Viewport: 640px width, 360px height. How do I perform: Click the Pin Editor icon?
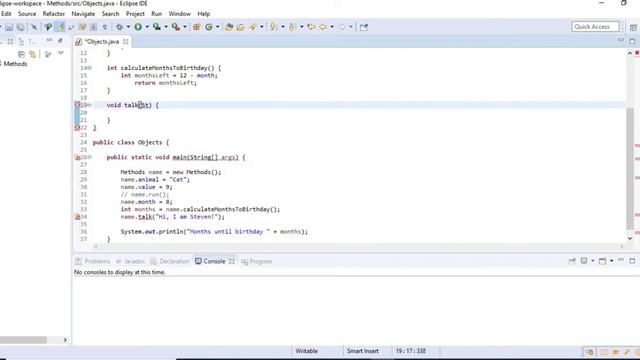(x=364, y=27)
